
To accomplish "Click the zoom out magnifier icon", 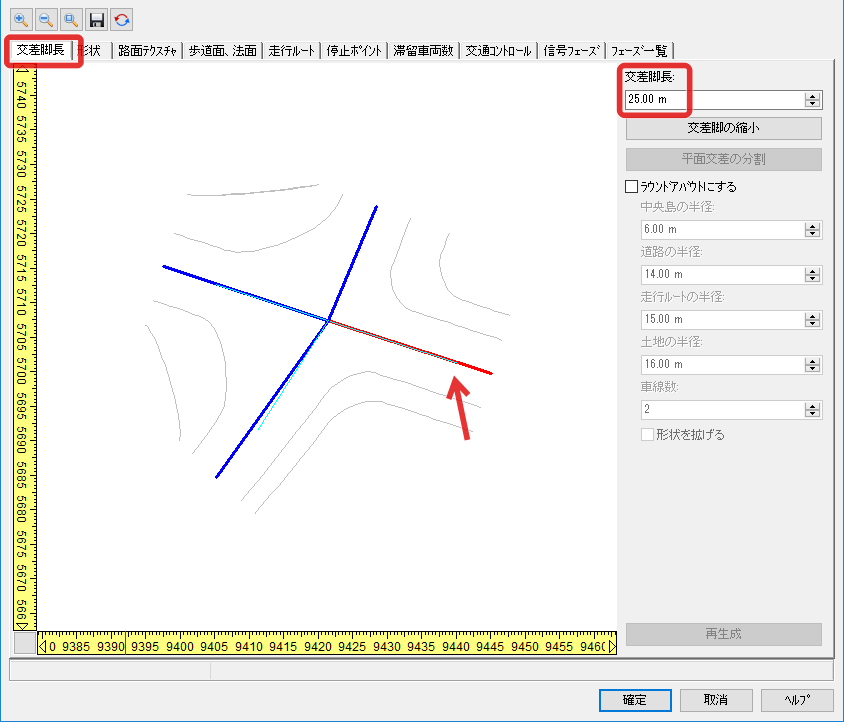I will pos(46,20).
